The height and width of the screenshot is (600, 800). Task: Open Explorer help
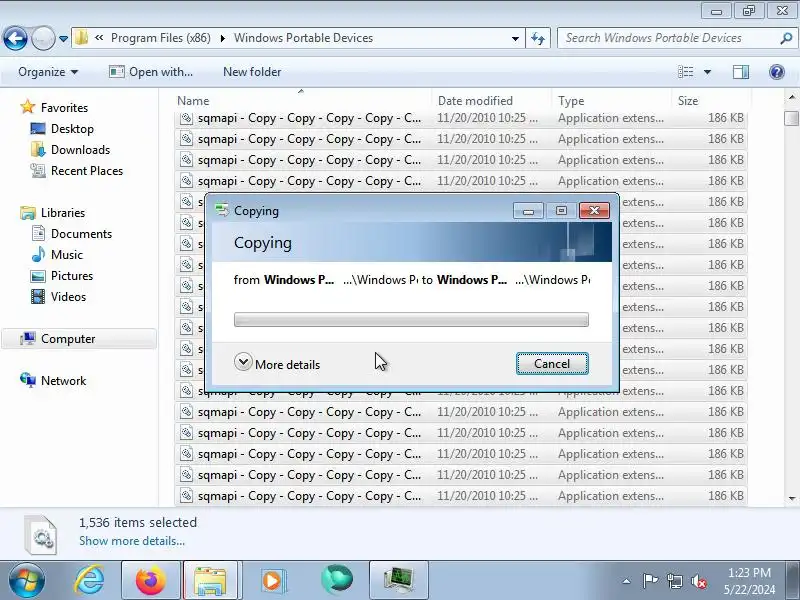[x=777, y=72]
